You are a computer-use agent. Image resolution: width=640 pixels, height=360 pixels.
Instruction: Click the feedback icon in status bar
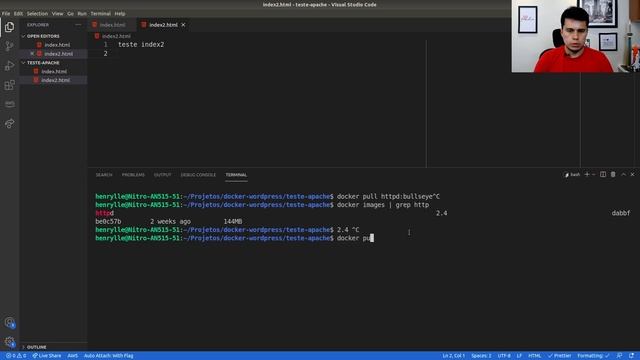(x=619, y=356)
